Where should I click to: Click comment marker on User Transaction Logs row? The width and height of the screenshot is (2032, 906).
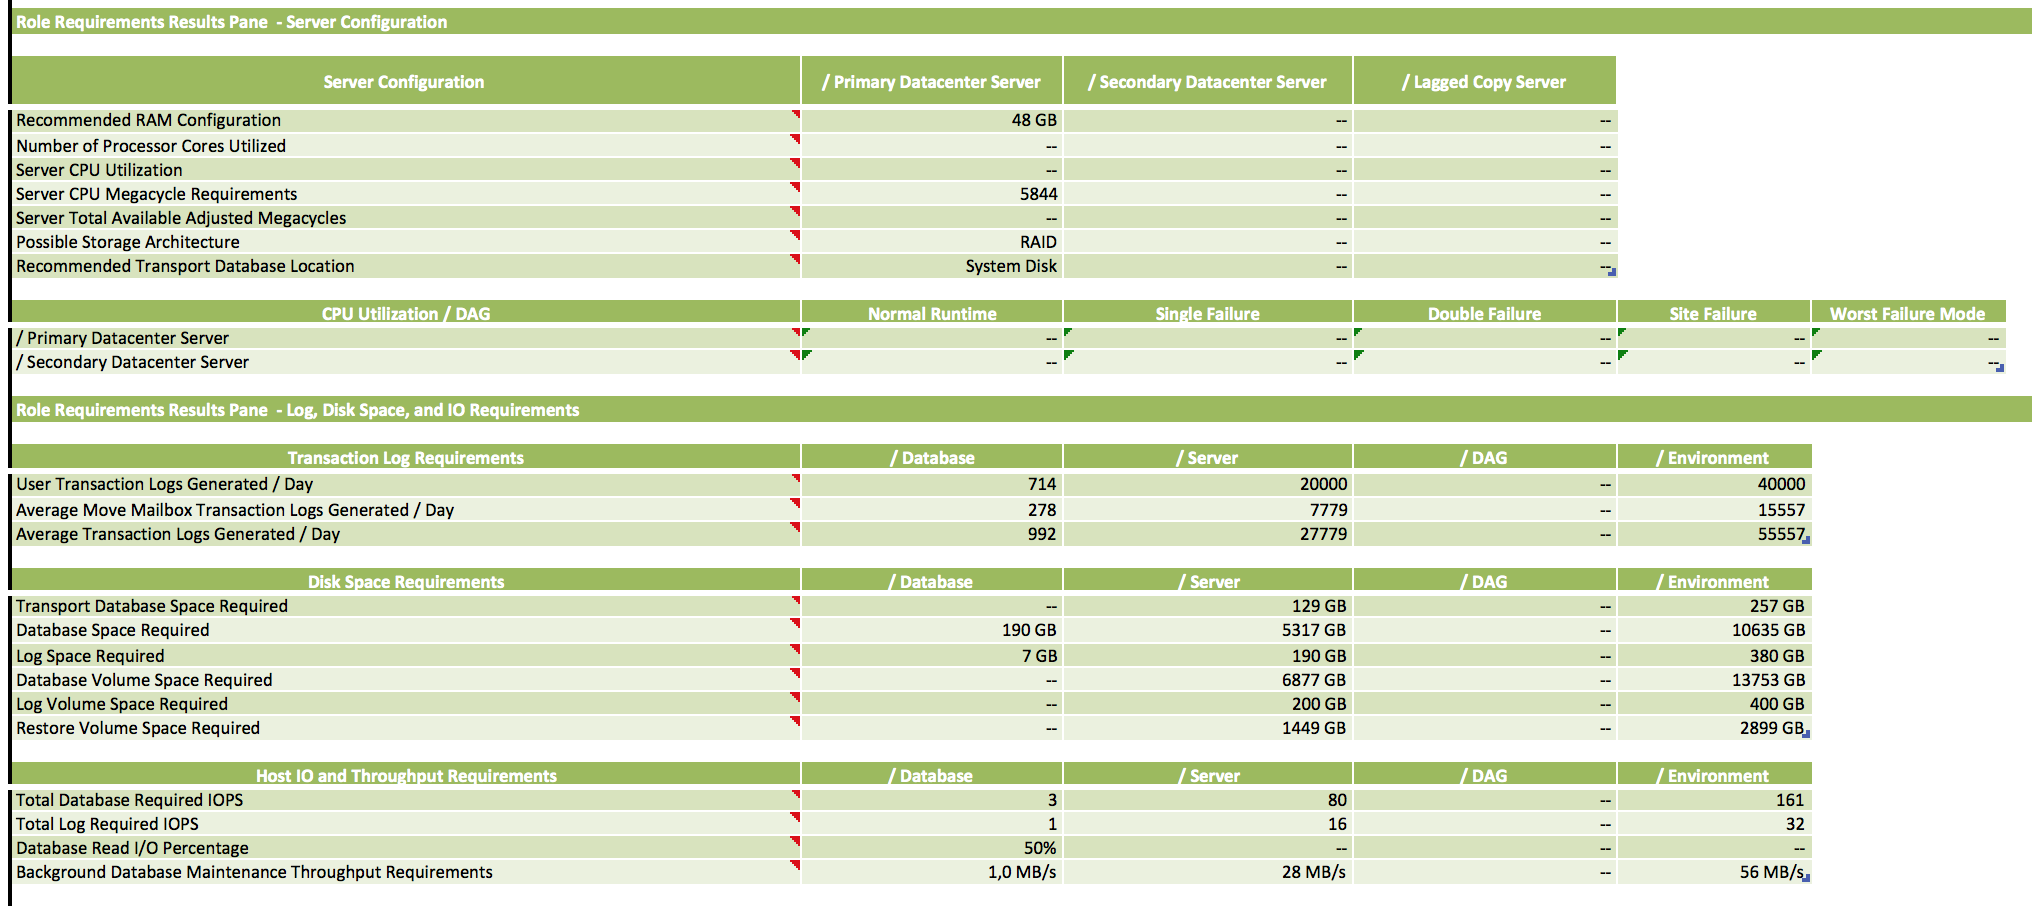point(796,478)
